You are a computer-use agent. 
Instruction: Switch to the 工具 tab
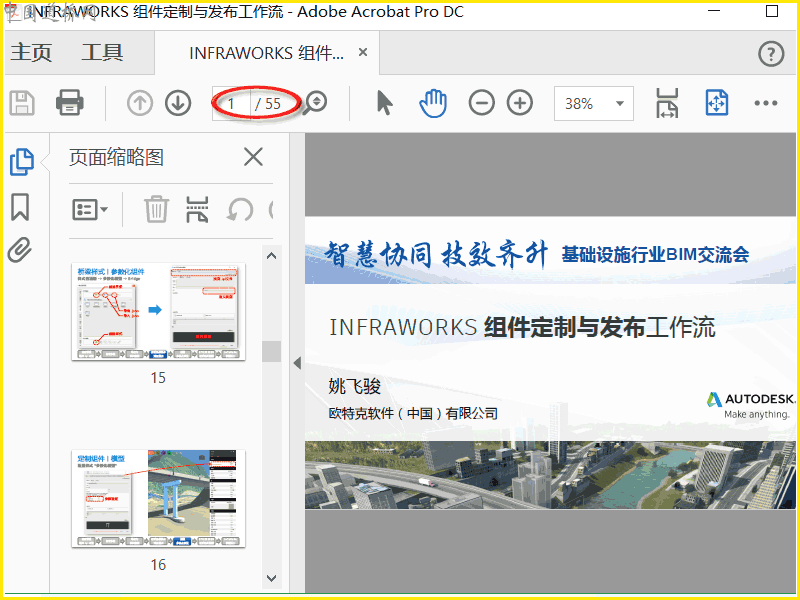pyautogui.click(x=102, y=53)
